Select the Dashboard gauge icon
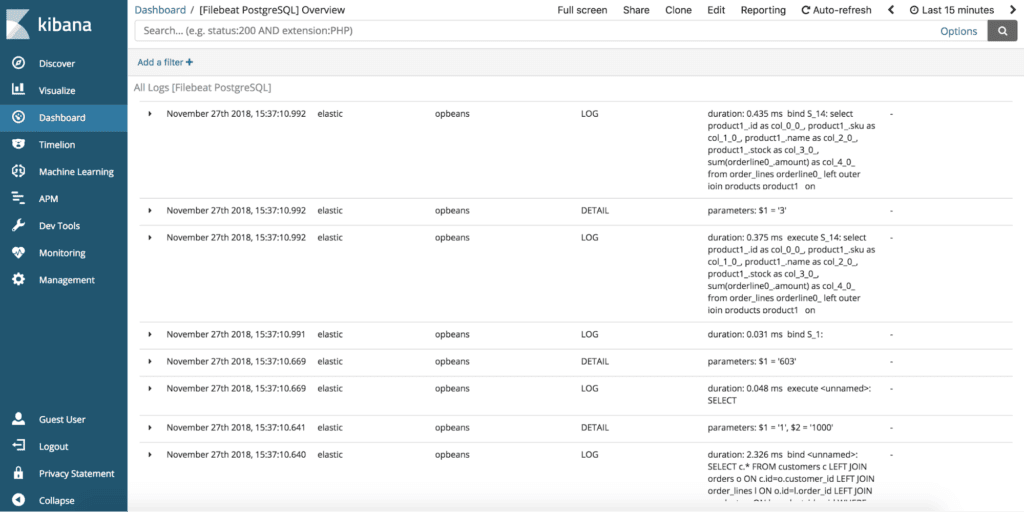The width and height of the screenshot is (1024, 512). tap(18, 118)
